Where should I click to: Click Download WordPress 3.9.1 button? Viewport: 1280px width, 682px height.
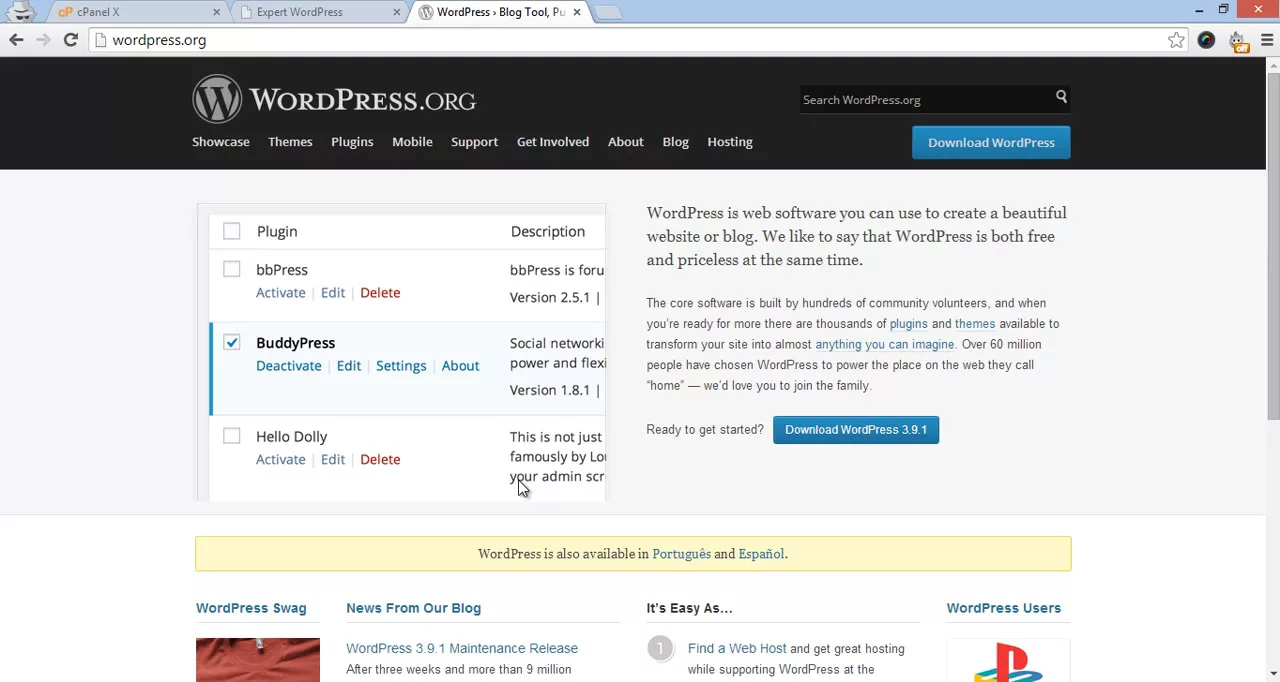click(x=856, y=430)
